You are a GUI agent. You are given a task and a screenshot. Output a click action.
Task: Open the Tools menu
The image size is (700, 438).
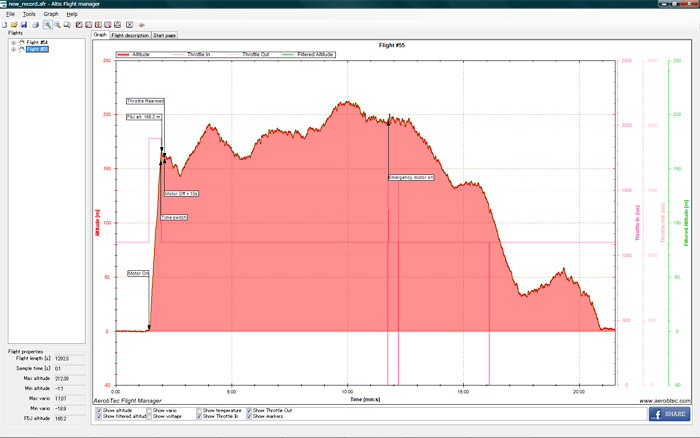pyautogui.click(x=29, y=14)
